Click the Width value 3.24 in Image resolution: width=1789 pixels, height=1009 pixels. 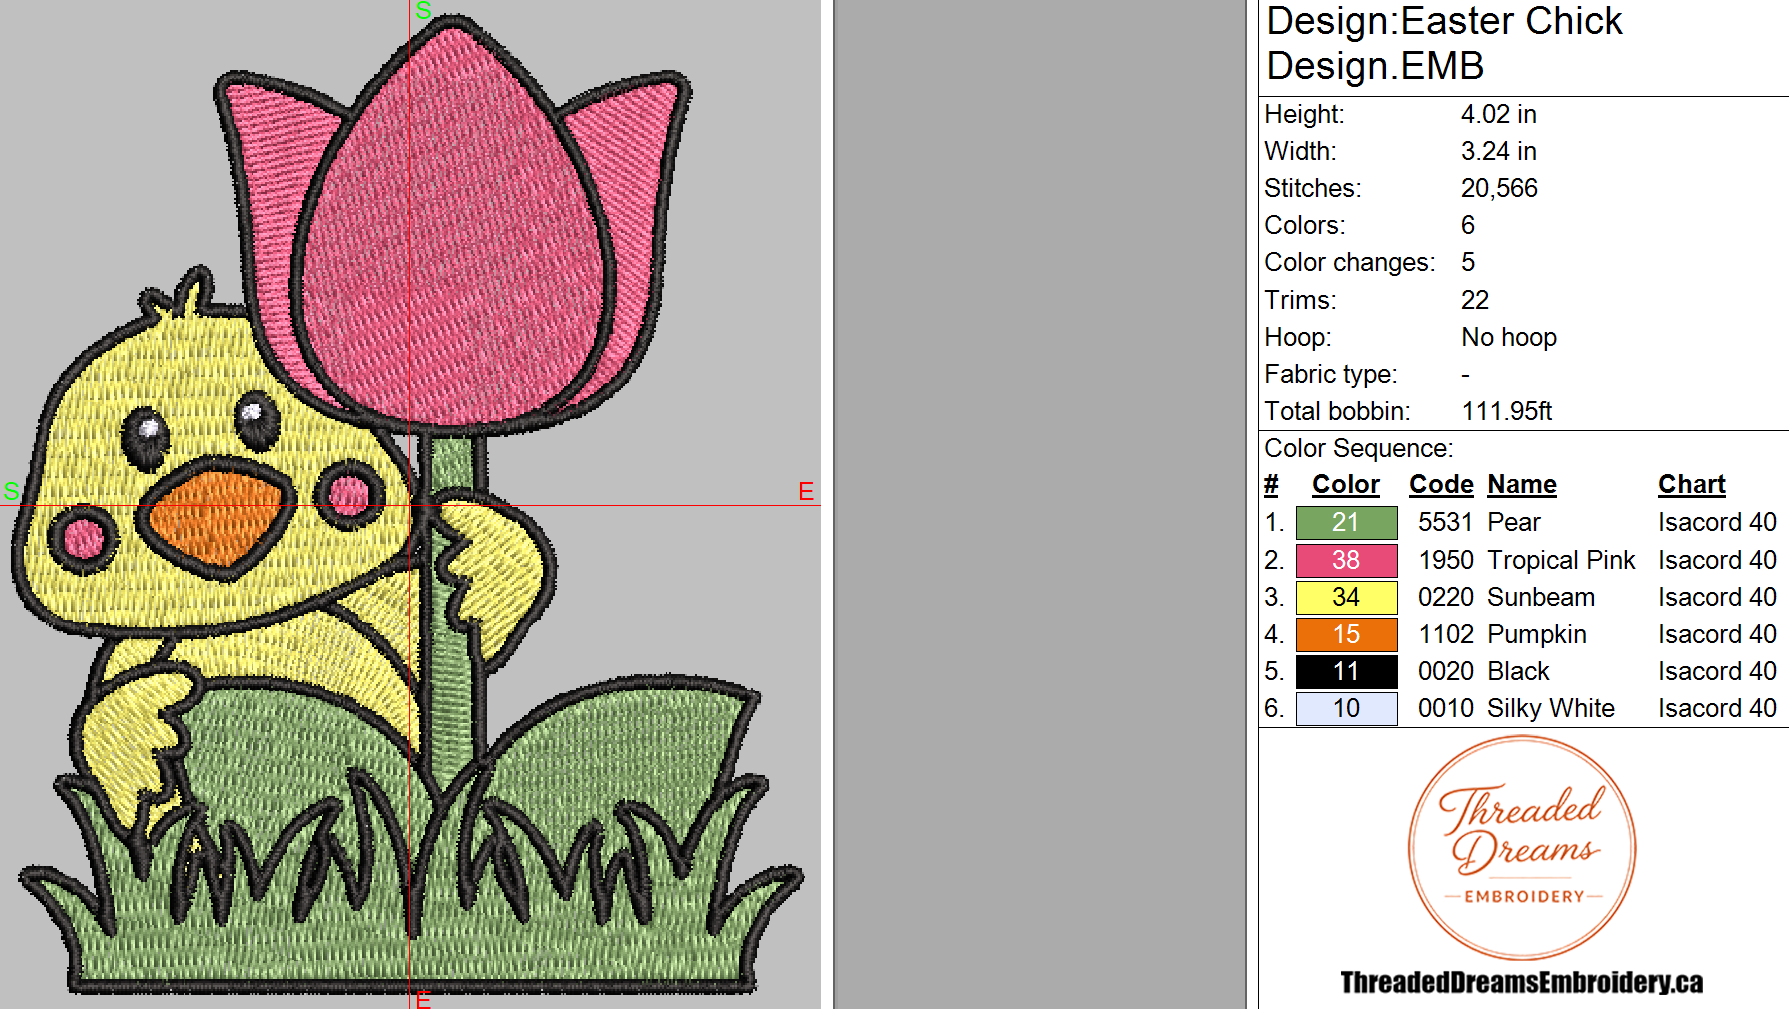(1498, 151)
